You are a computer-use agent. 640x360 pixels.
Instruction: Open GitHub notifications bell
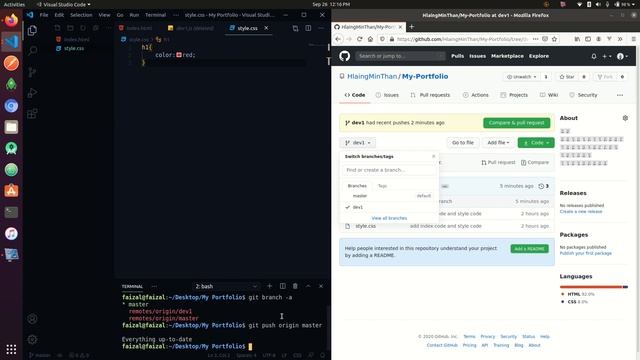(x=594, y=56)
